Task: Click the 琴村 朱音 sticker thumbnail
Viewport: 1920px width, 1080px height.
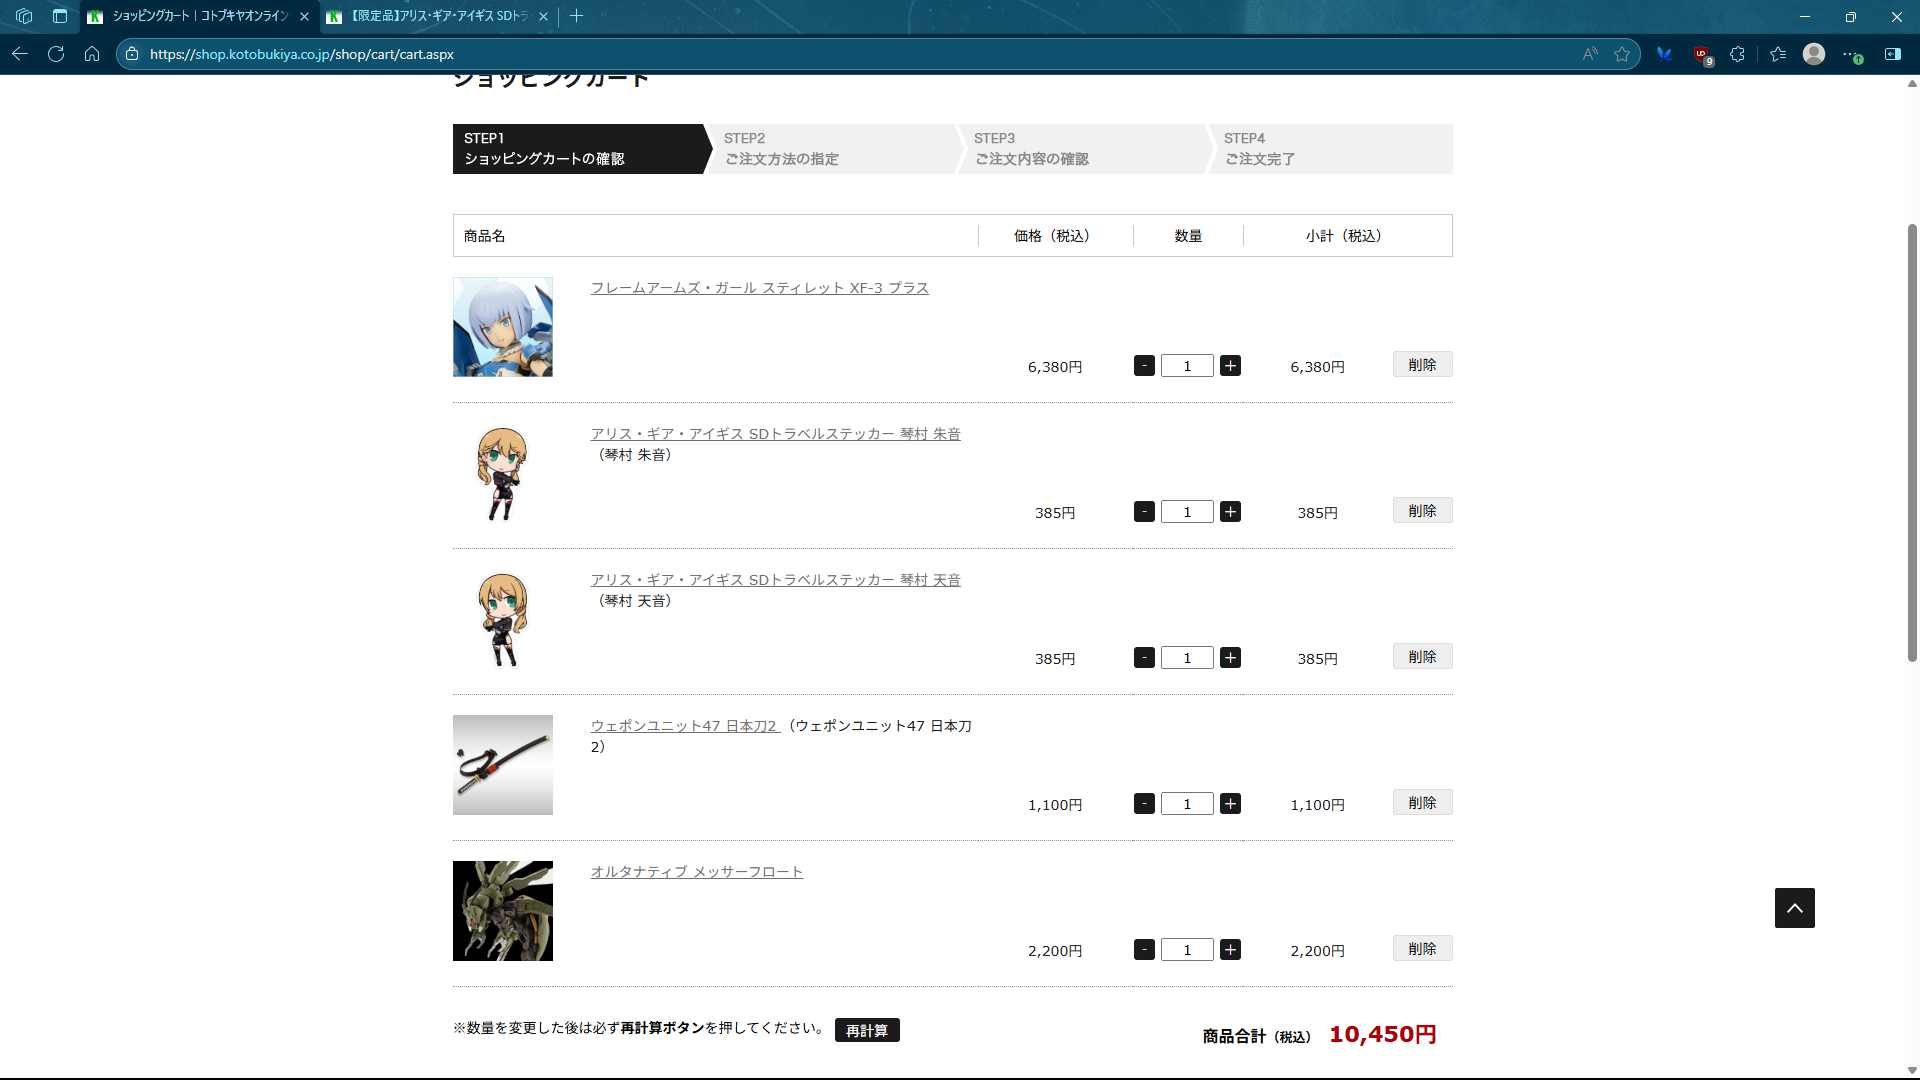Action: (x=503, y=473)
